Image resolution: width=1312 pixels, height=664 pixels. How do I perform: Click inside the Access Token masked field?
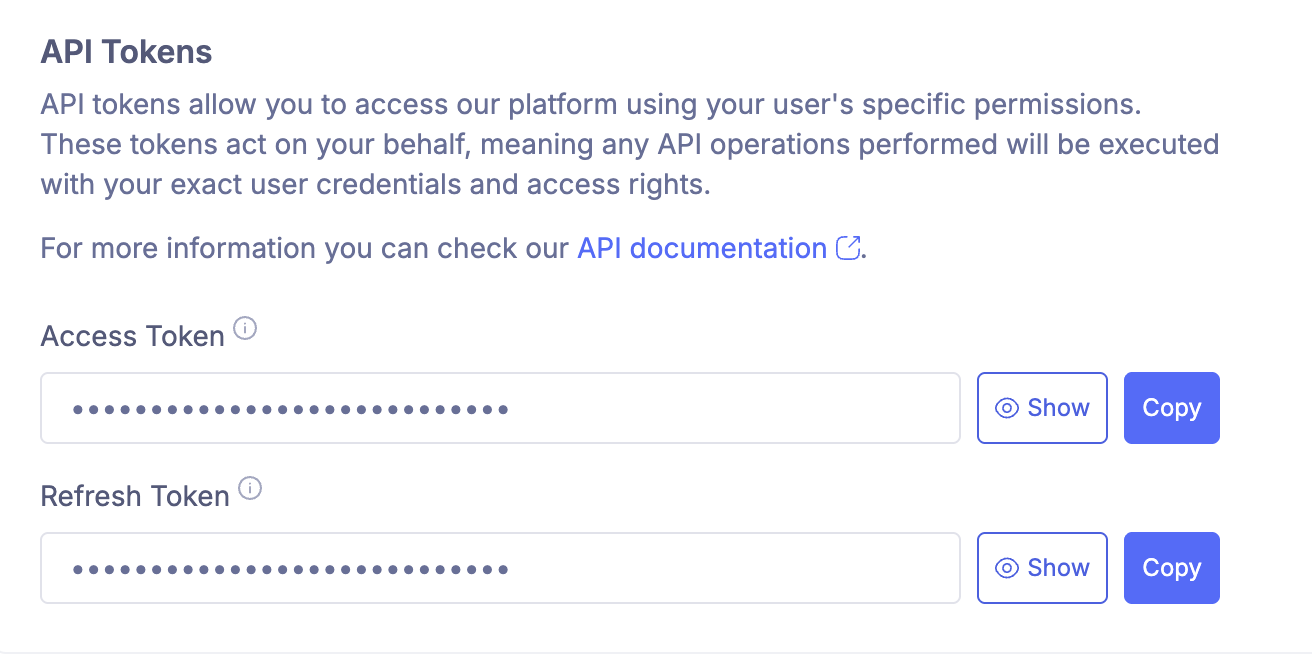[x=500, y=407]
